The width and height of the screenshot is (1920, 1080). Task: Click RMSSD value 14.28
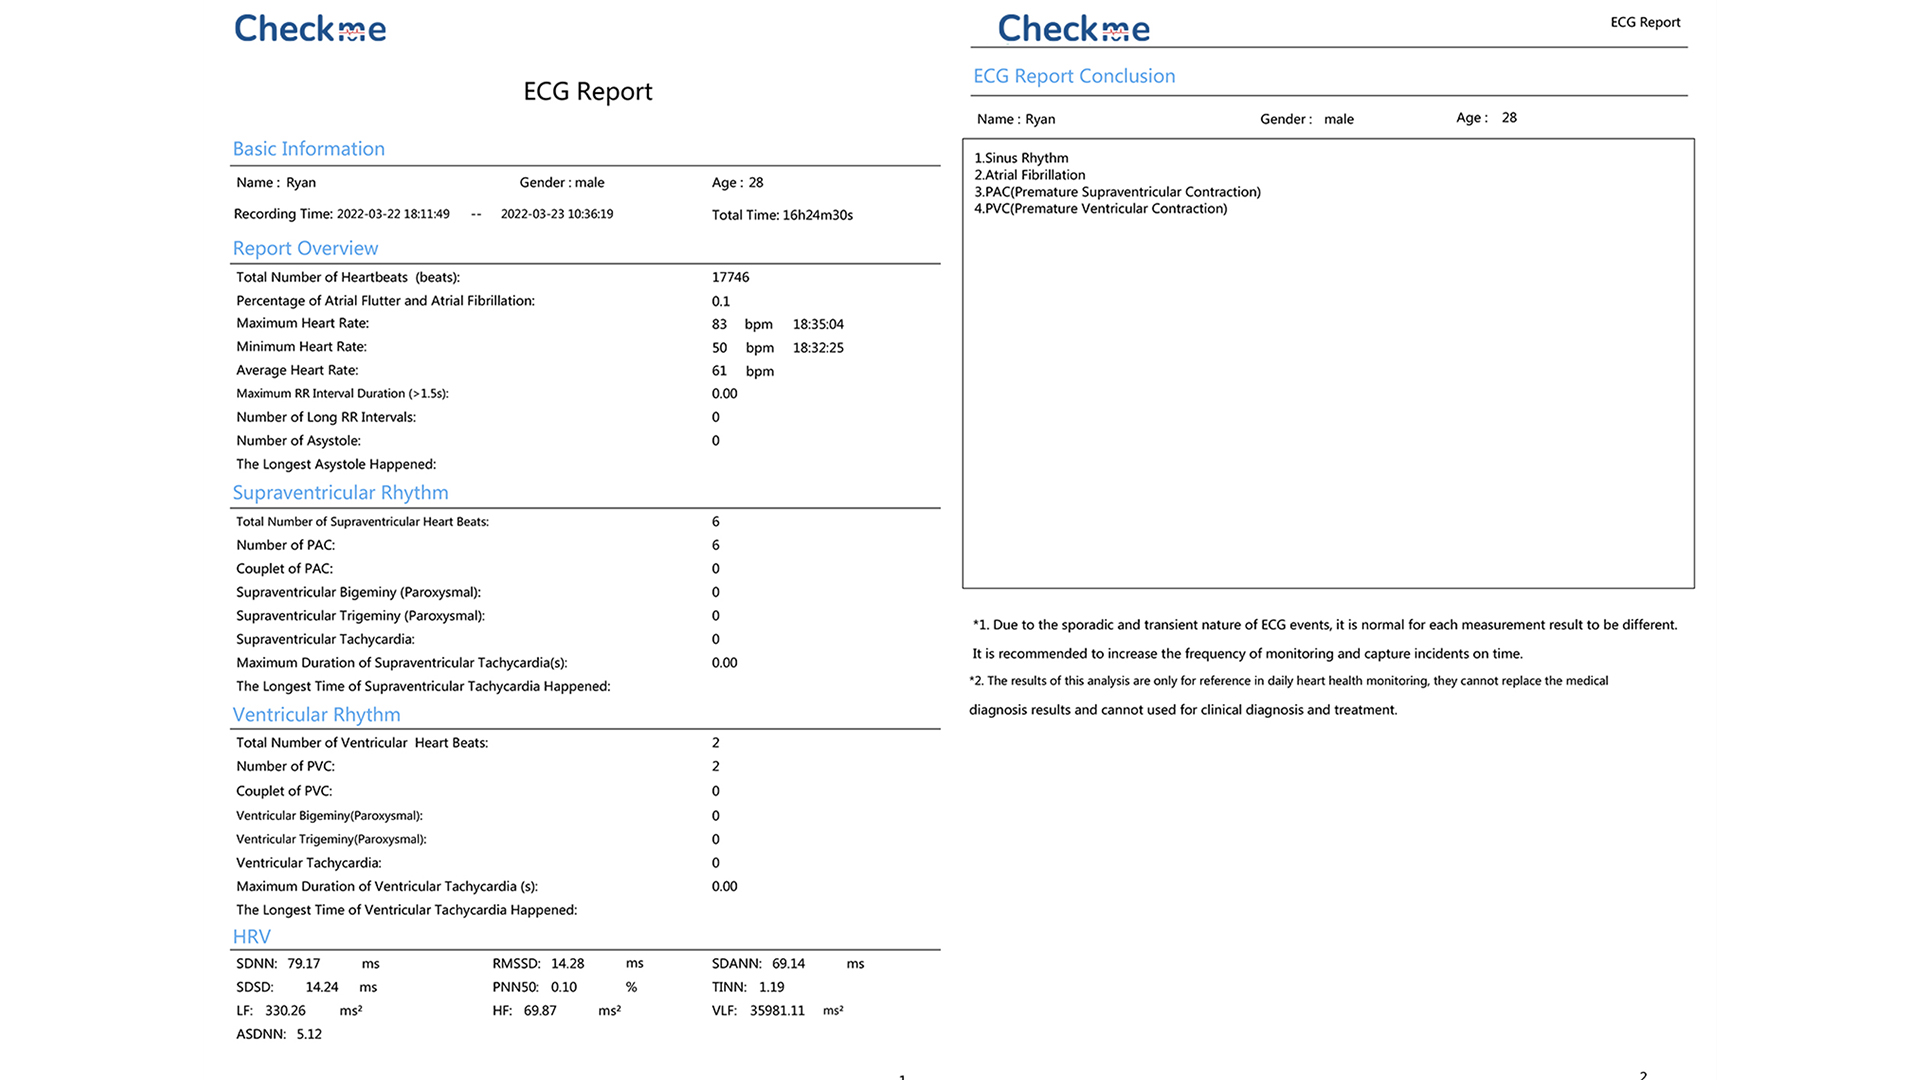click(x=568, y=964)
